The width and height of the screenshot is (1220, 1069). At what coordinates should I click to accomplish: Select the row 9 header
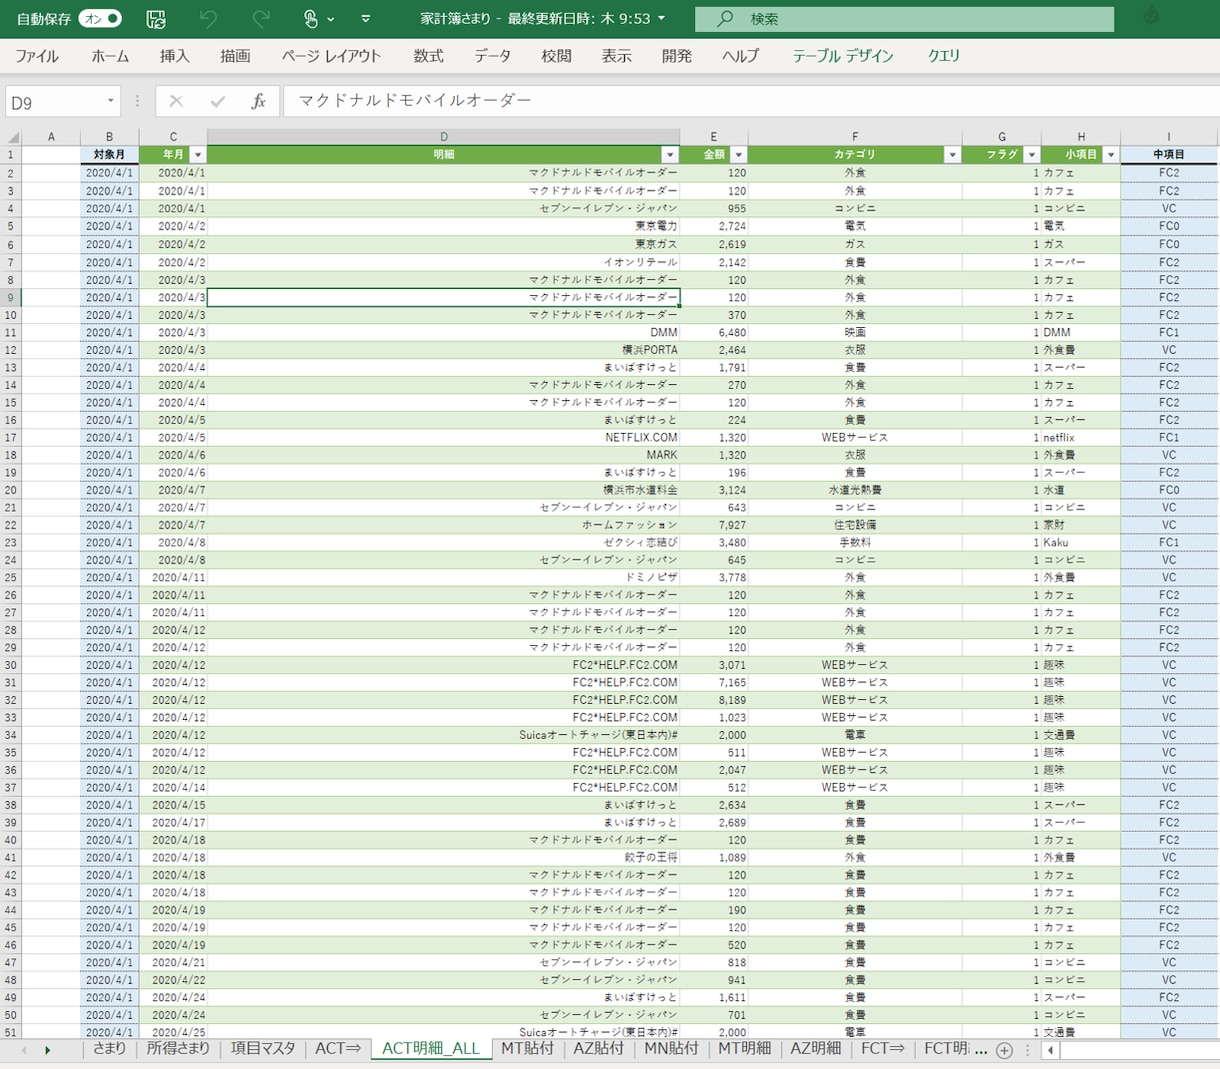(x=11, y=297)
